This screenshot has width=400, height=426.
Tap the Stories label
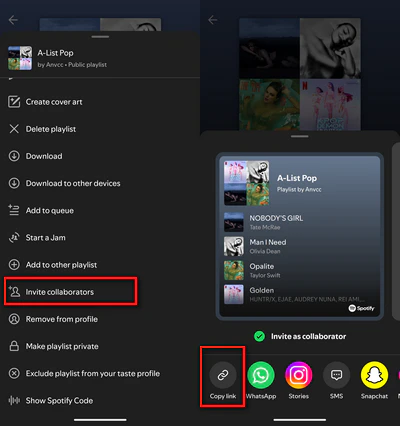click(299, 396)
